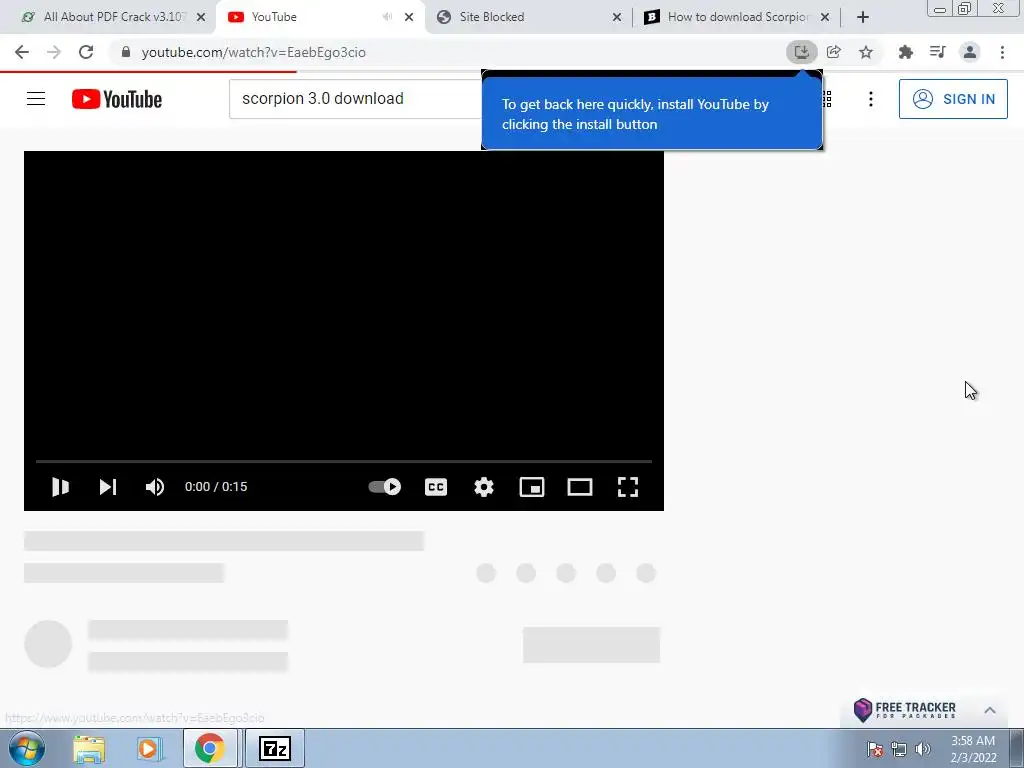Image resolution: width=1024 pixels, height=768 pixels.
Task: Switch to All About PDF Crack tab
Action: pos(108,17)
